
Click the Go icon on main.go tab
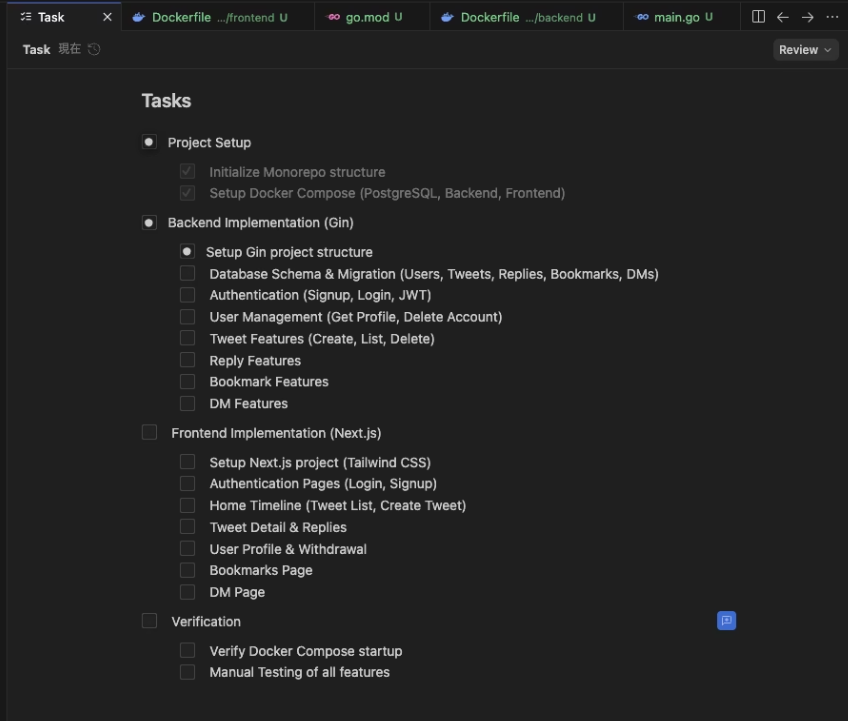pyautogui.click(x=642, y=17)
